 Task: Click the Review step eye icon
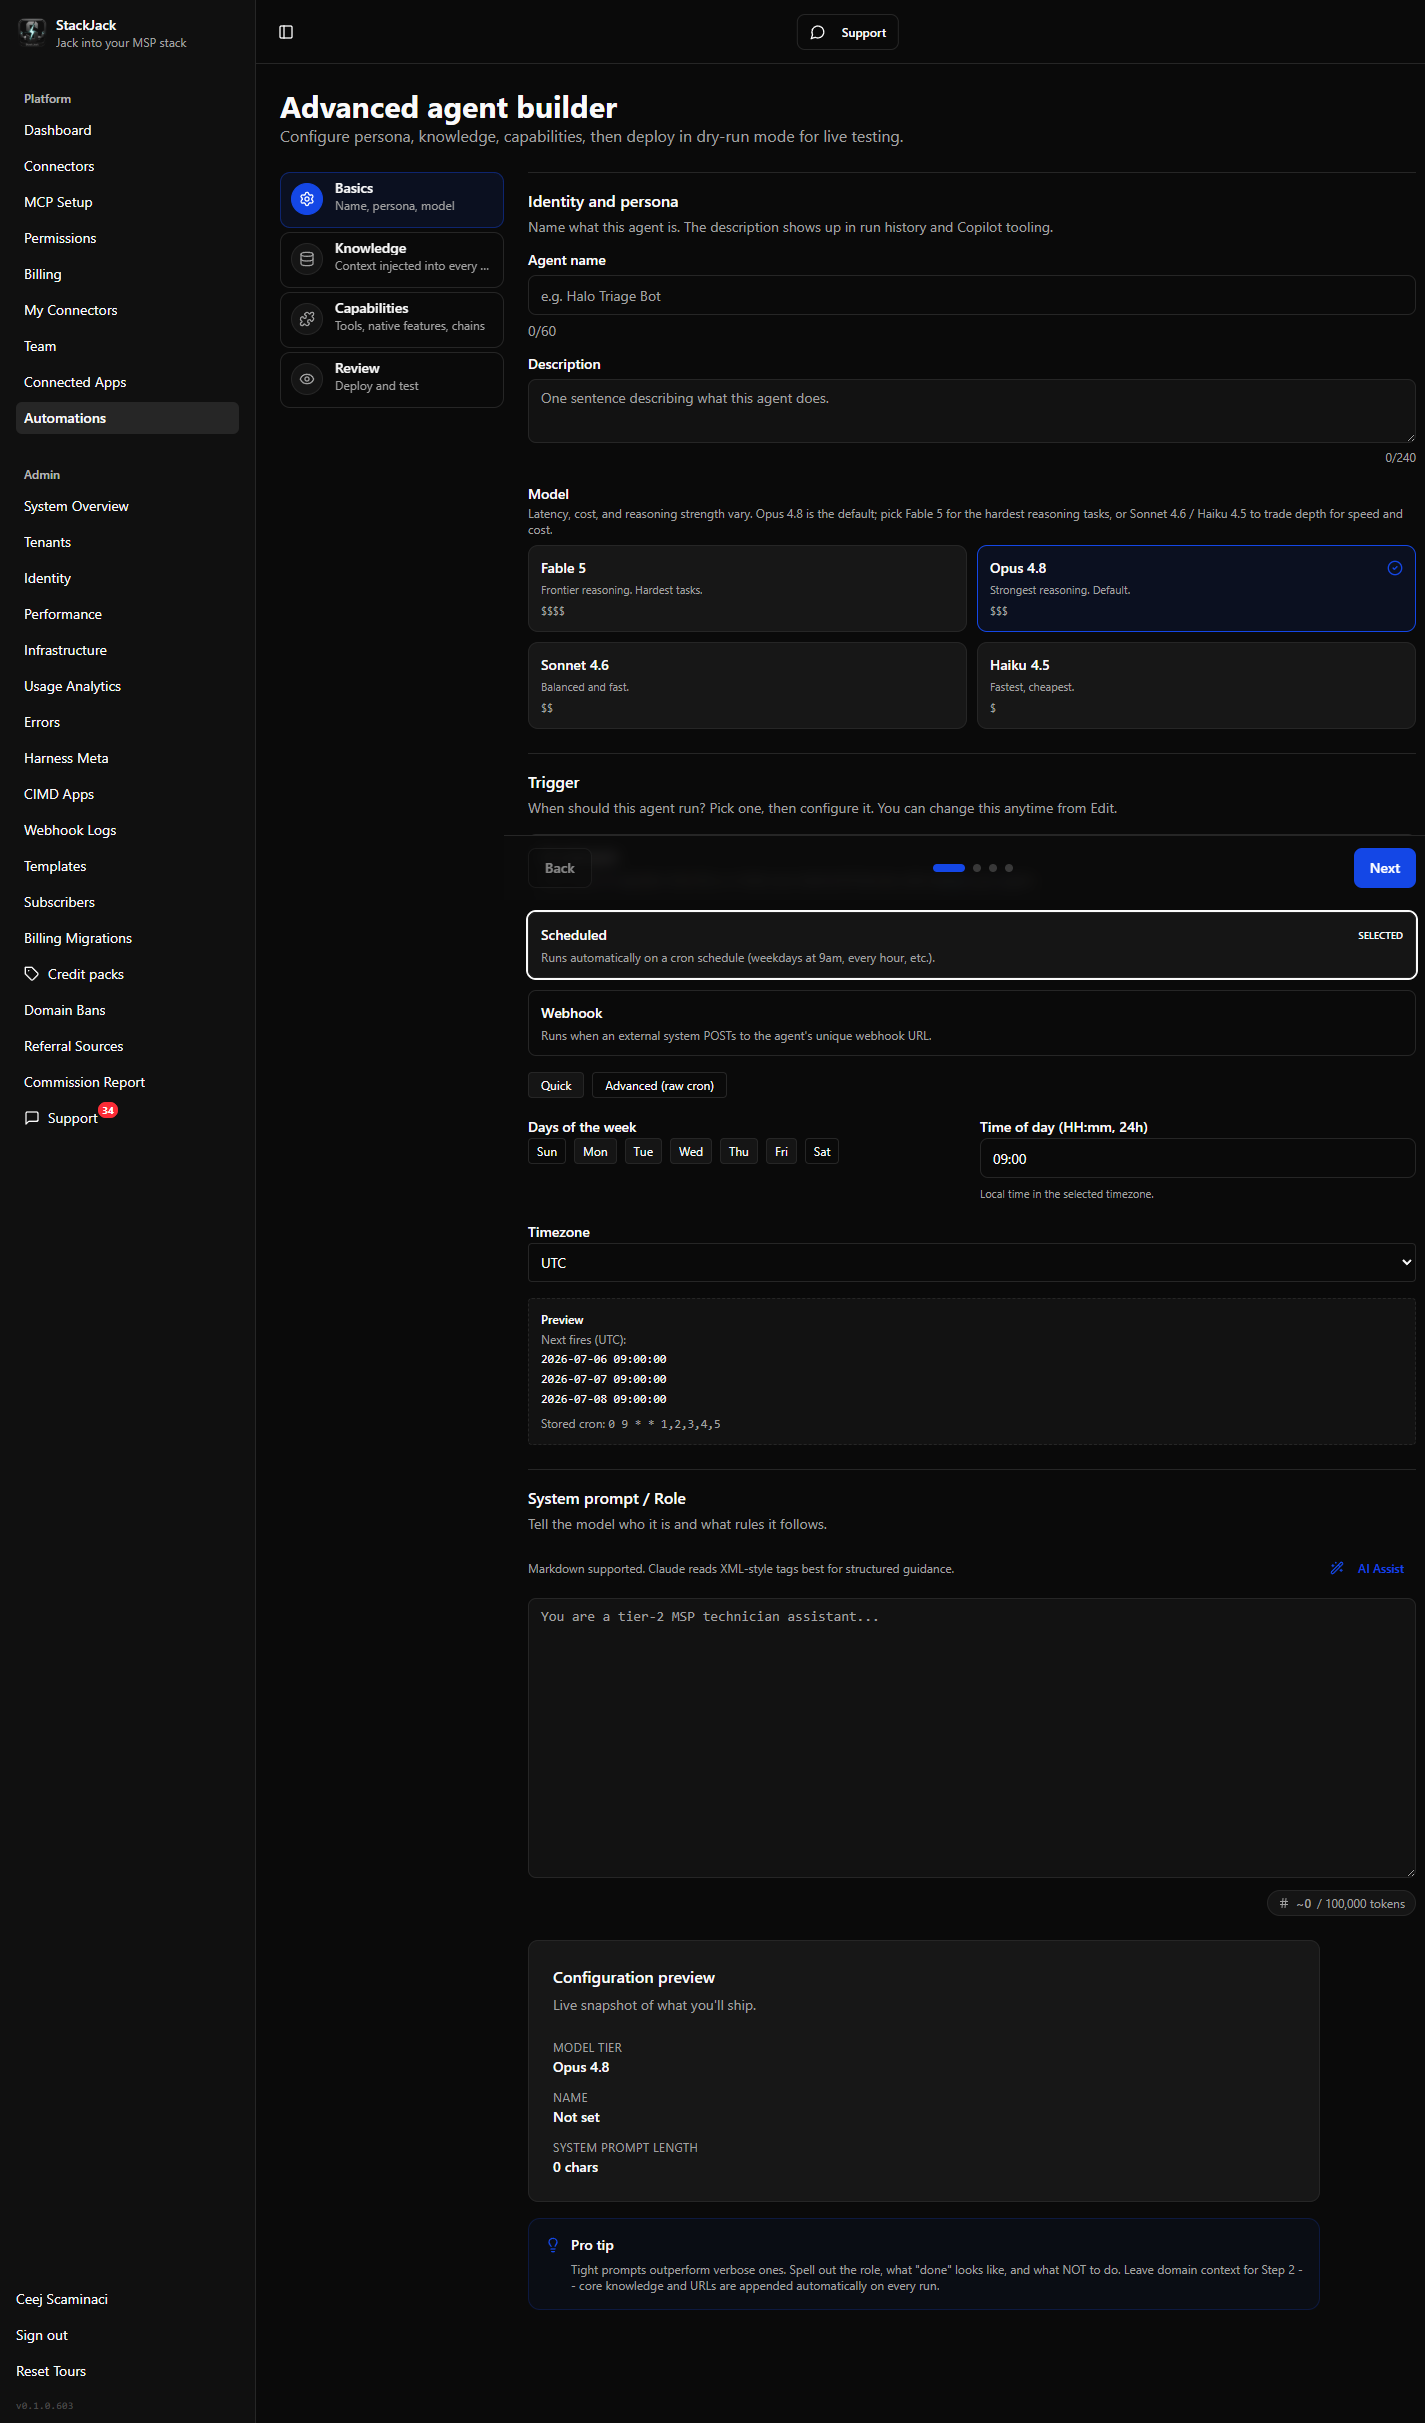pyautogui.click(x=307, y=379)
